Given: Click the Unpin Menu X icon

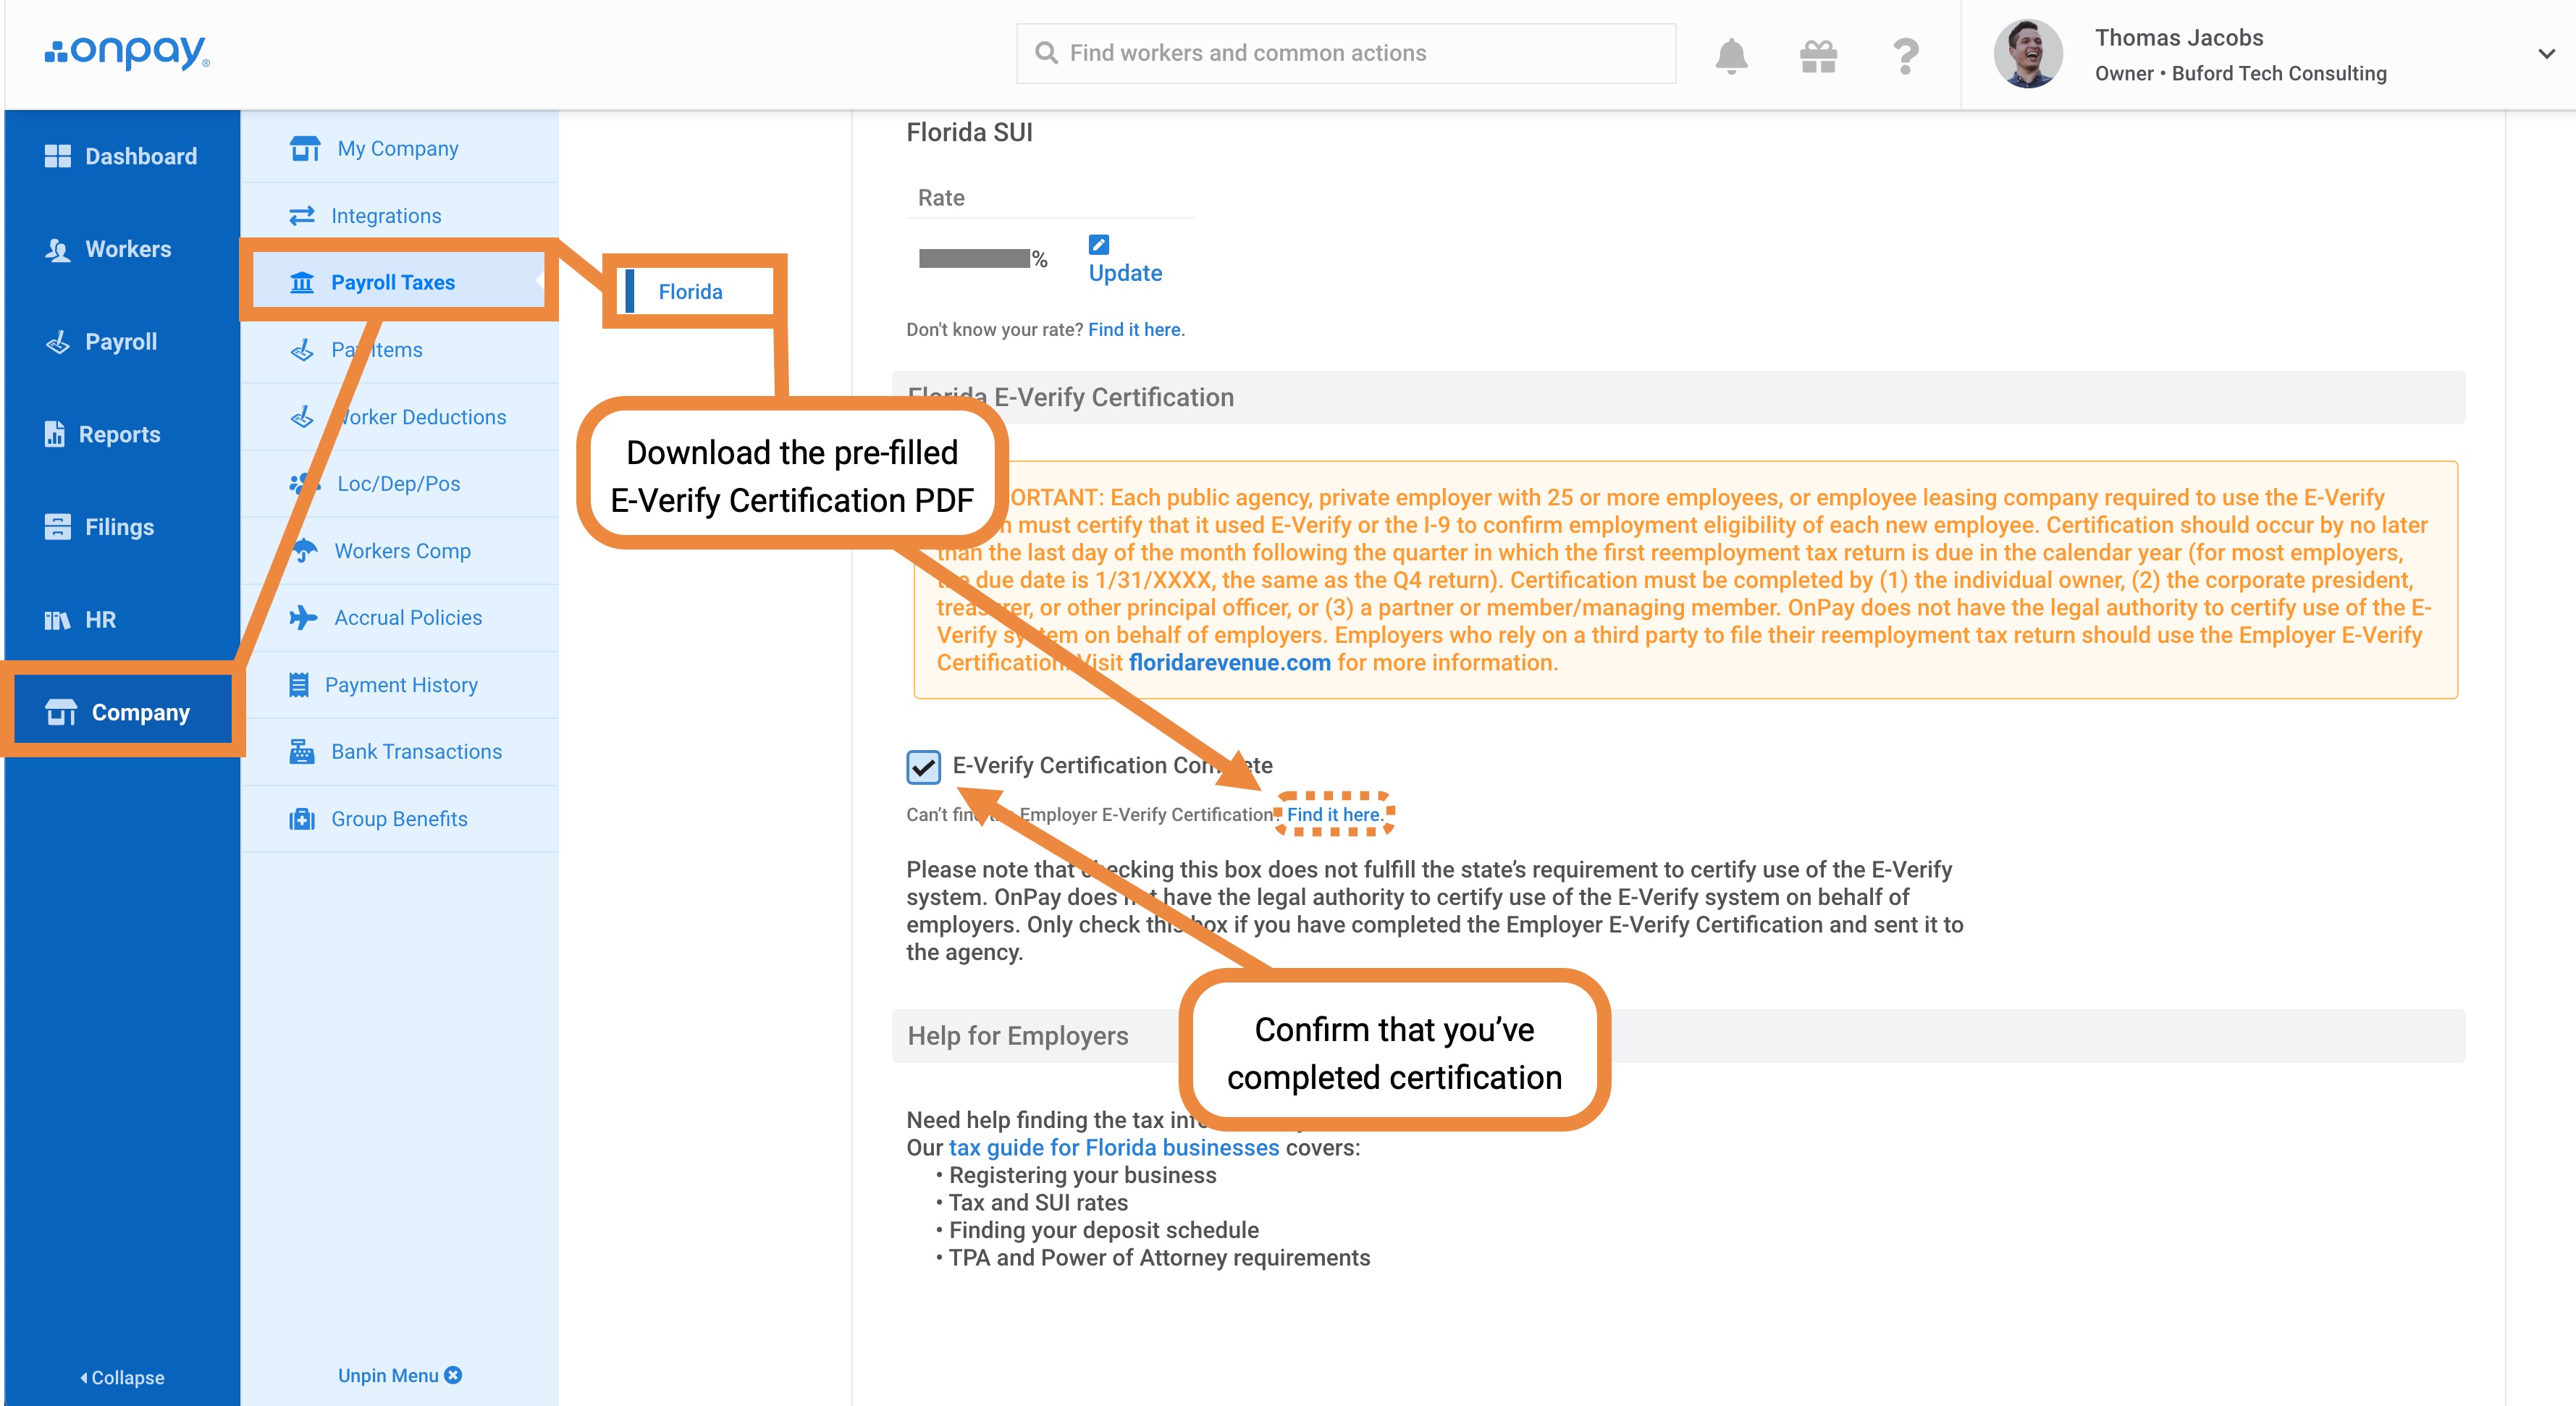Looking at the screenshot, I should pyautogui.click(x=453, y=1375).
